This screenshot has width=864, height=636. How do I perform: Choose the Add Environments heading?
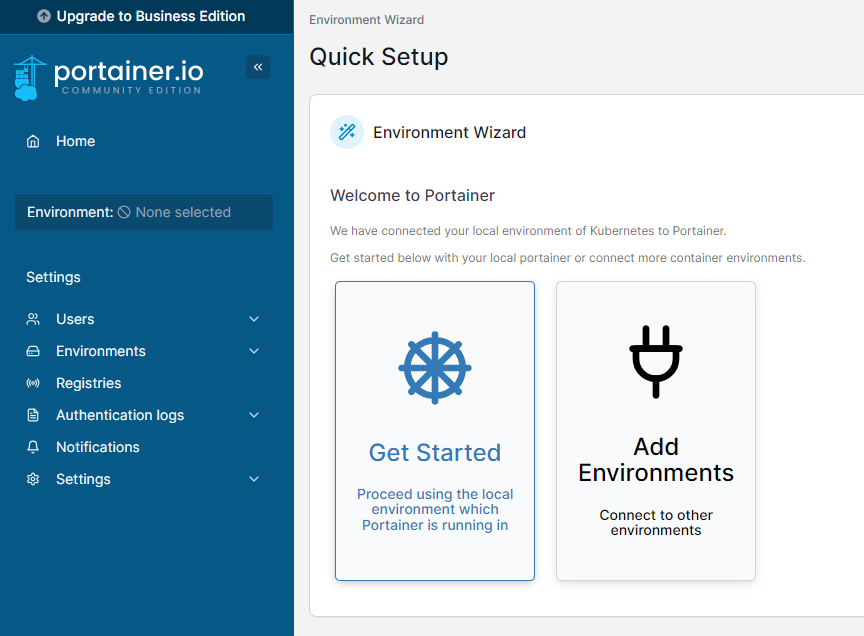[656, 460]
